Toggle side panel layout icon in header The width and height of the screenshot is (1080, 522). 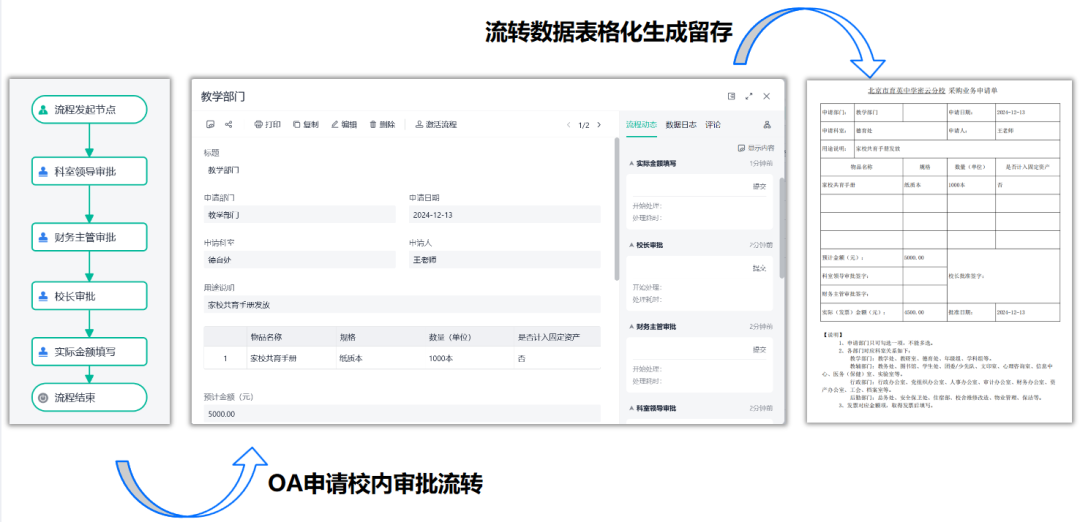point(732,96)
